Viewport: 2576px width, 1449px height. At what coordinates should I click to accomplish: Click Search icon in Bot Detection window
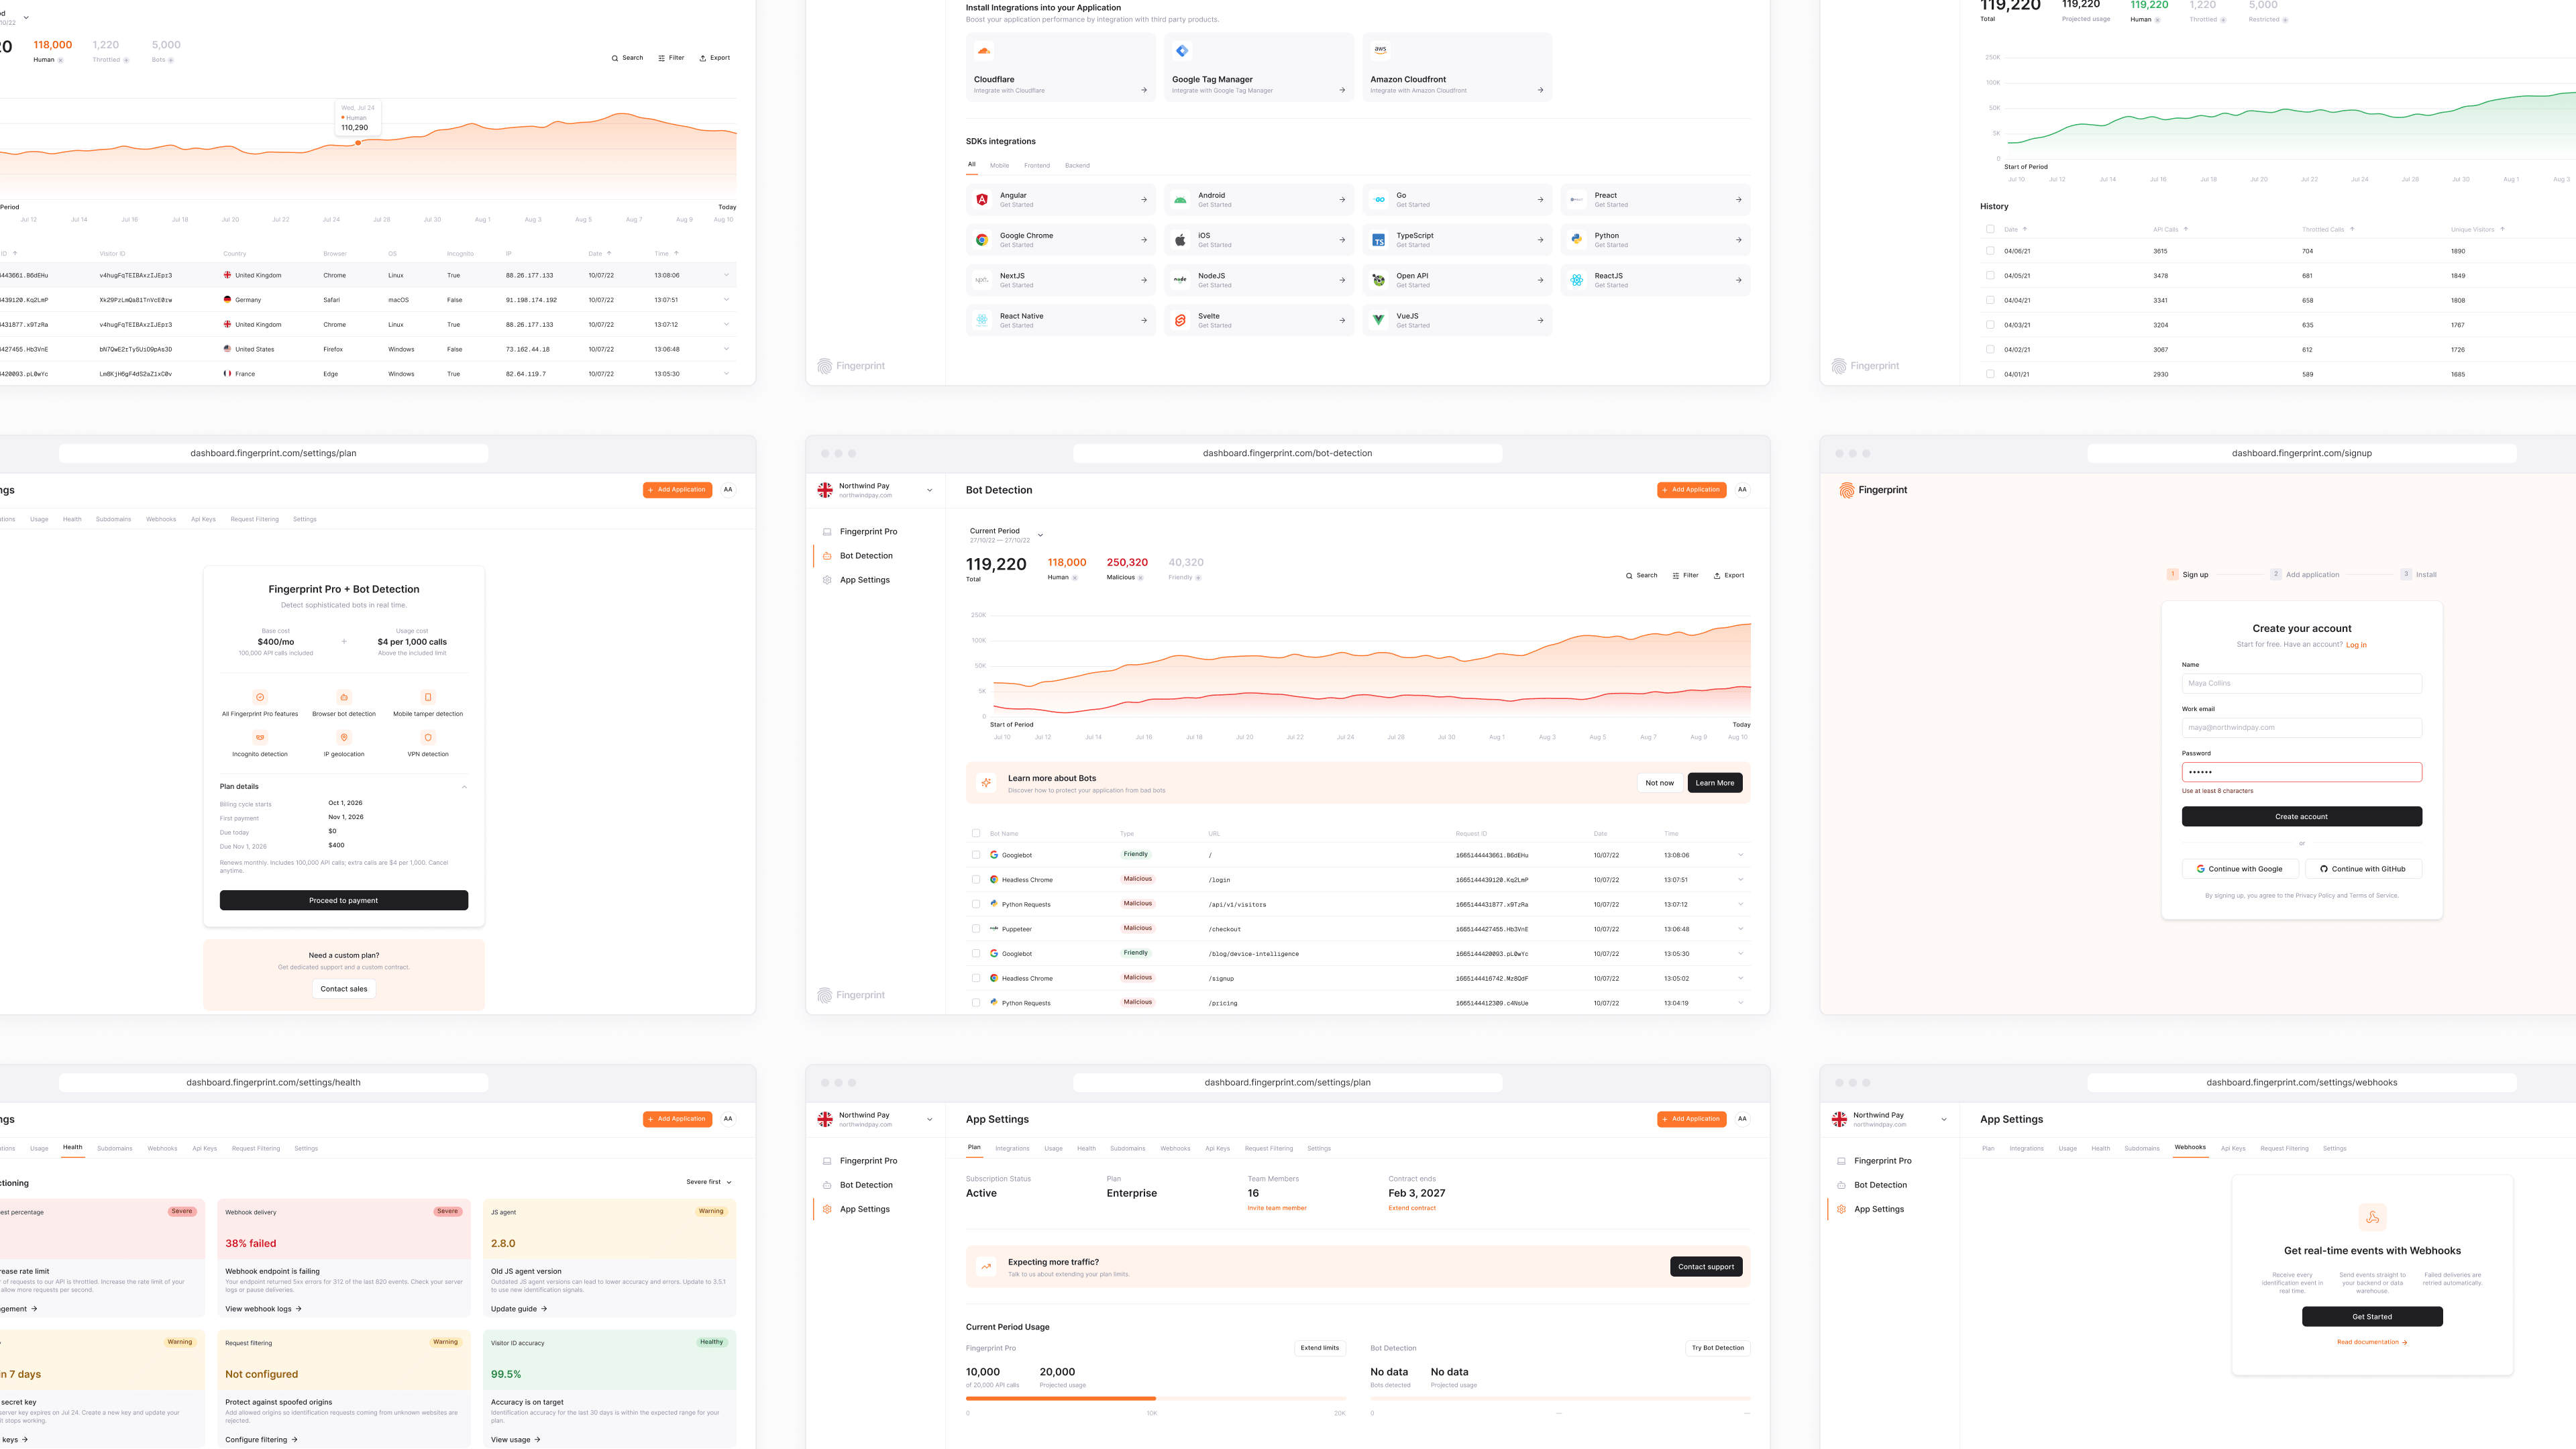(1629, 576)
